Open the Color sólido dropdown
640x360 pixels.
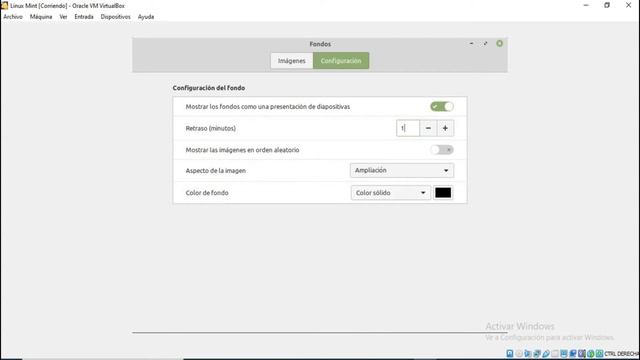pos(391,193)
